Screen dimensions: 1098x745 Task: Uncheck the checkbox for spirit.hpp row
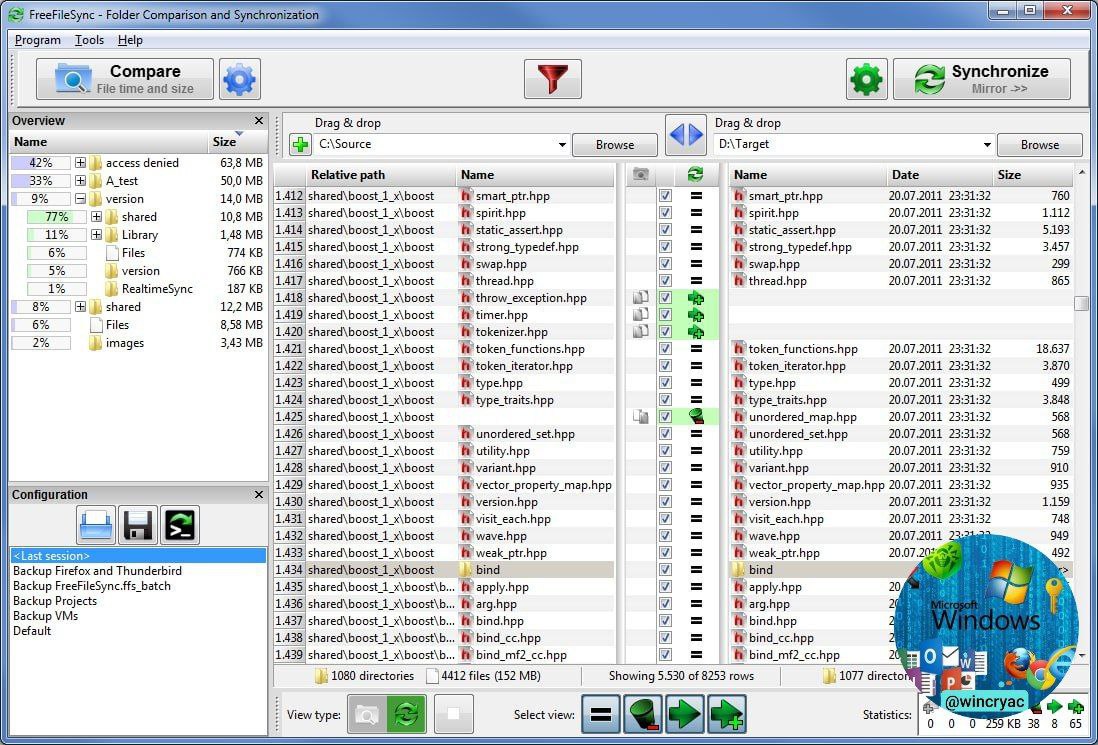click(665, 213)
